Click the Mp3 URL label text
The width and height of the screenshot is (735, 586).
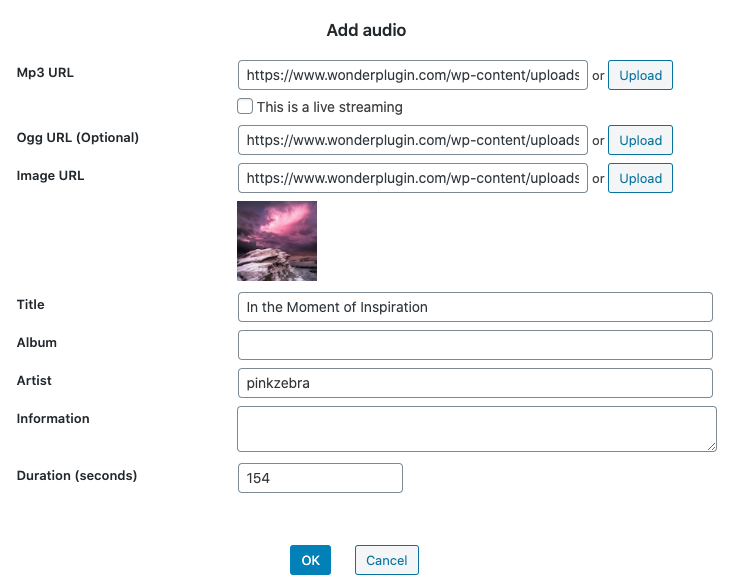45,73
